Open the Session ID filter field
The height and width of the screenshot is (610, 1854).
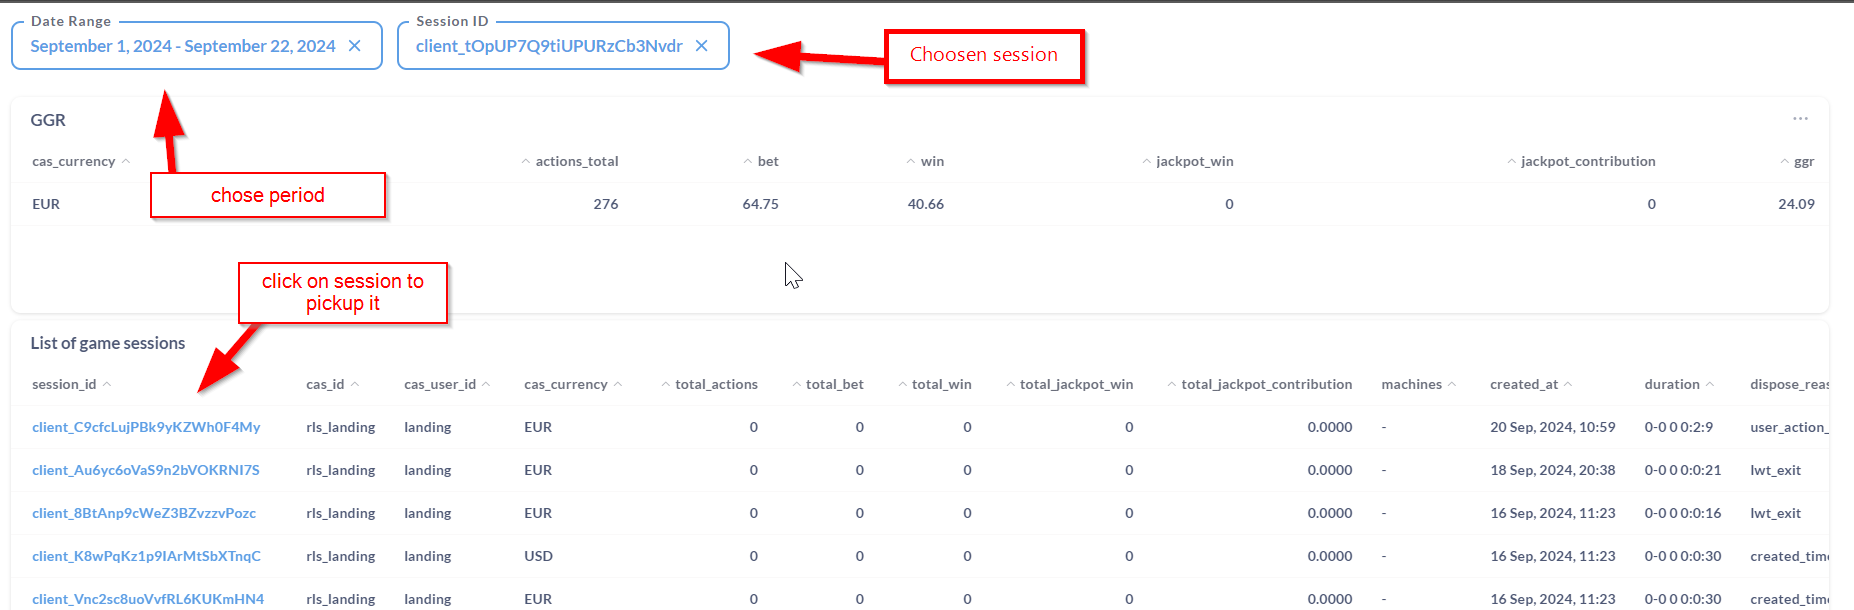point(548,46)
